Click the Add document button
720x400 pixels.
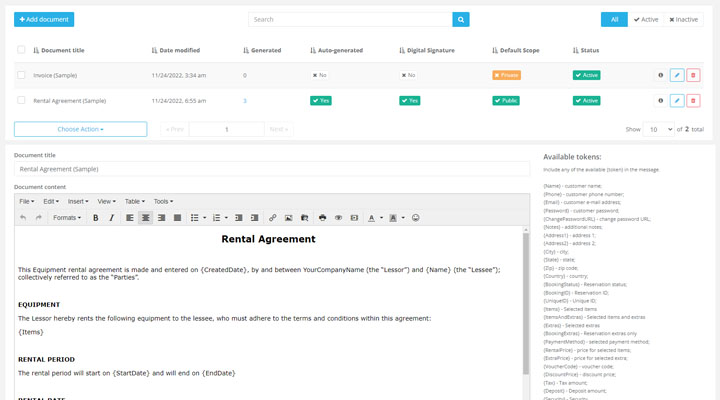coord(44,19)
